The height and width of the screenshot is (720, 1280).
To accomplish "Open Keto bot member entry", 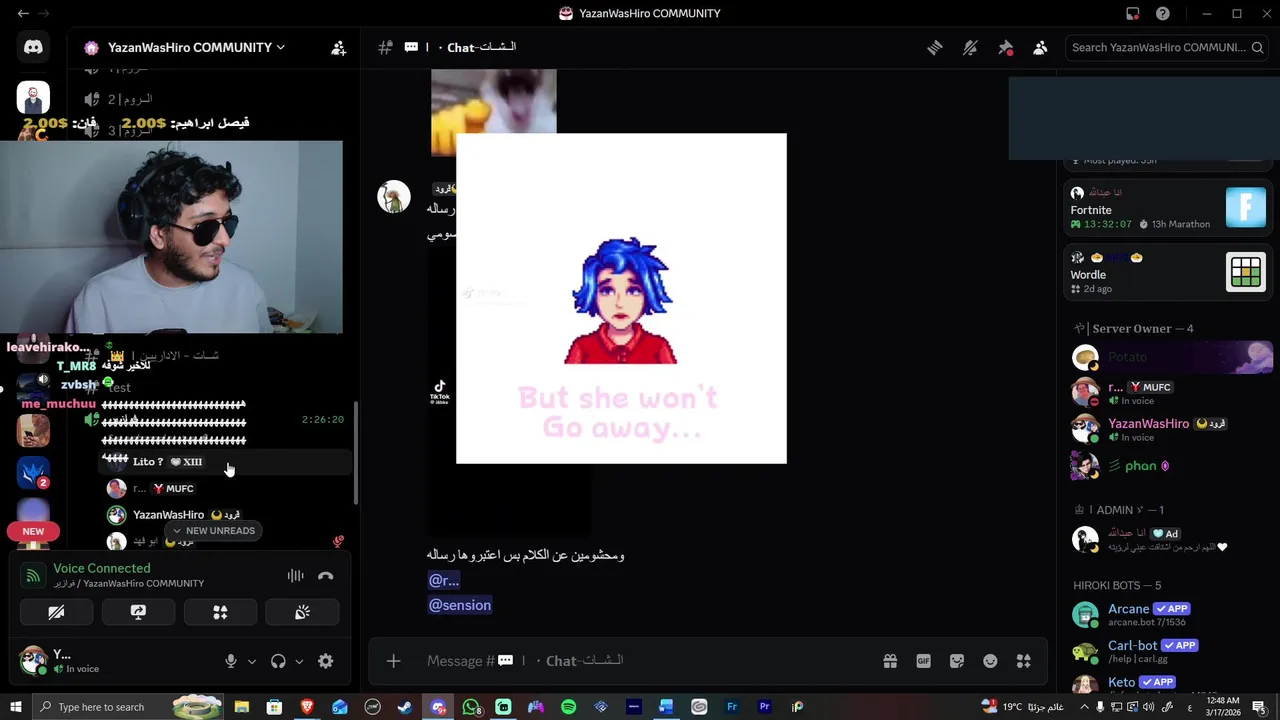I will [1172, 684].
